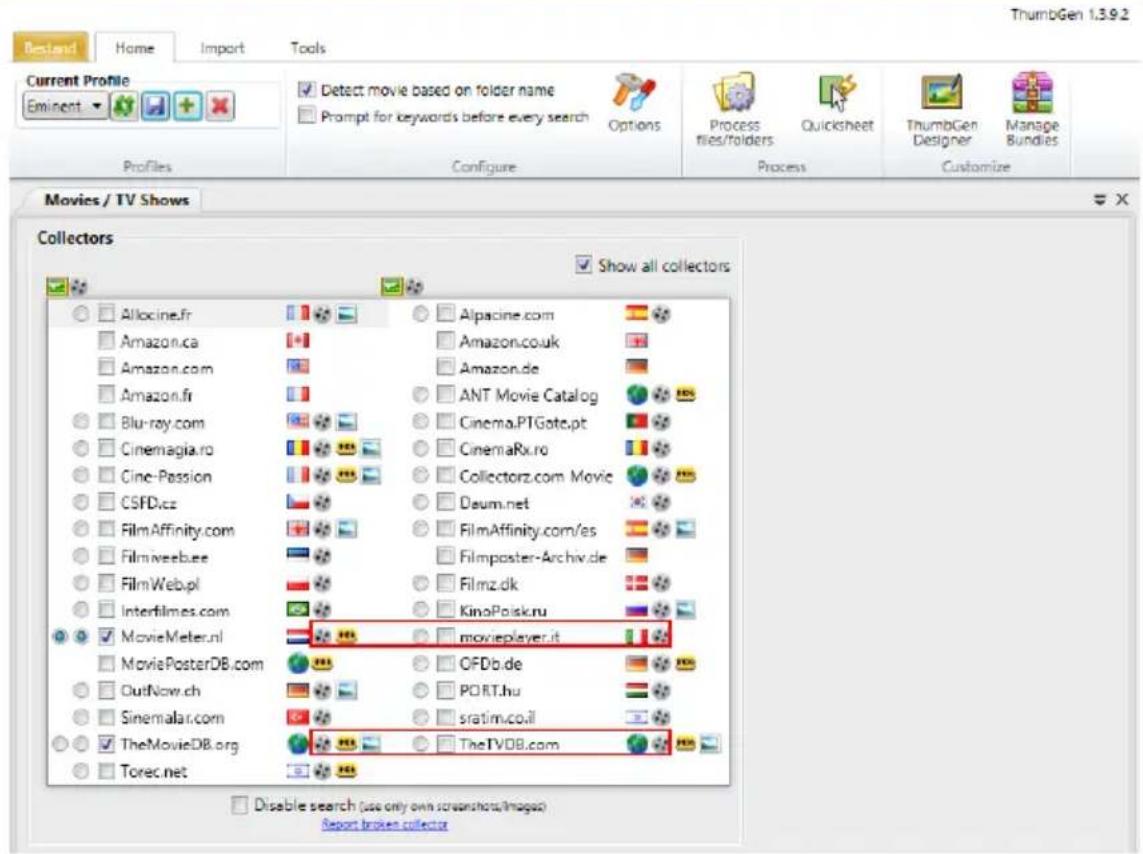
Task: Click the French flag beside Allocine.fr
Action: pyautogui.click(x=297, y=314)
